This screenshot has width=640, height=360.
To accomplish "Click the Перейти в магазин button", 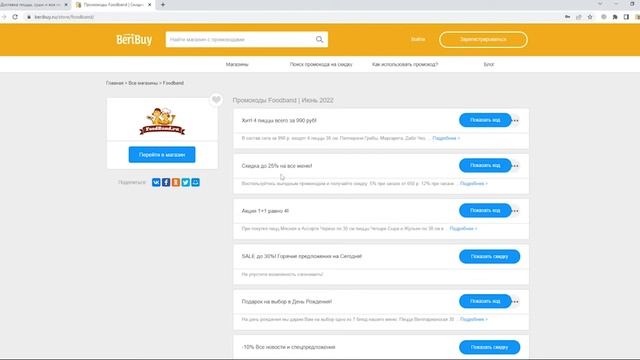I will (x=162, y=155).
